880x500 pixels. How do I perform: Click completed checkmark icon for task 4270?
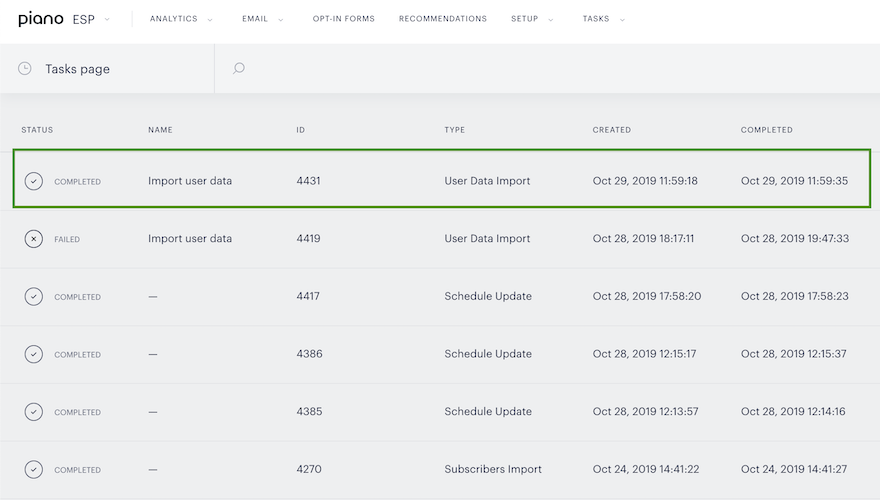34,470
